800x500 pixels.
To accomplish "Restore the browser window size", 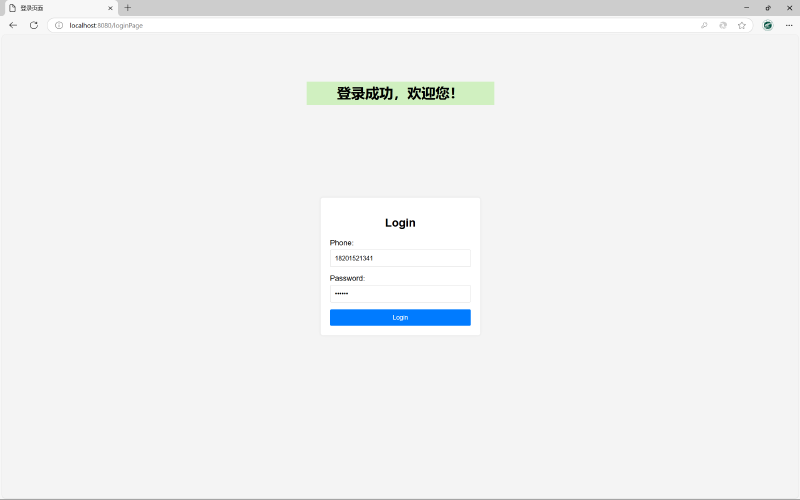I will point(768,8).
